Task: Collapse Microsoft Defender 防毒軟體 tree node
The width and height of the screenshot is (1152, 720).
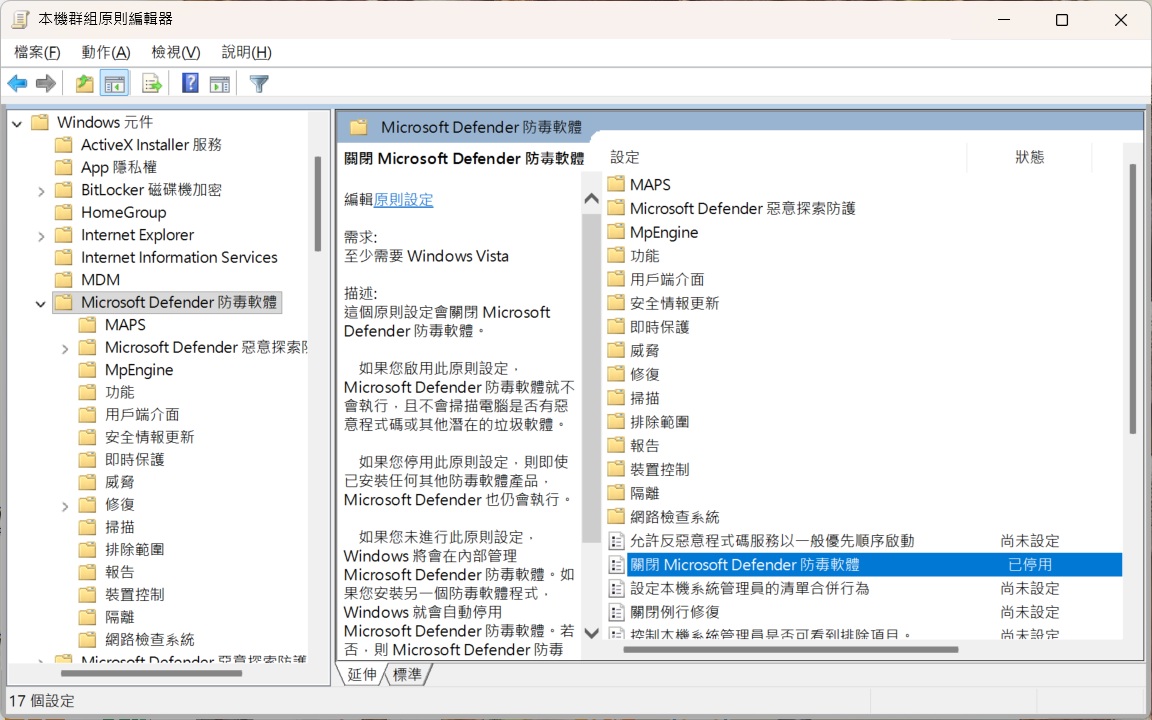Action: (x=41, y=303)
